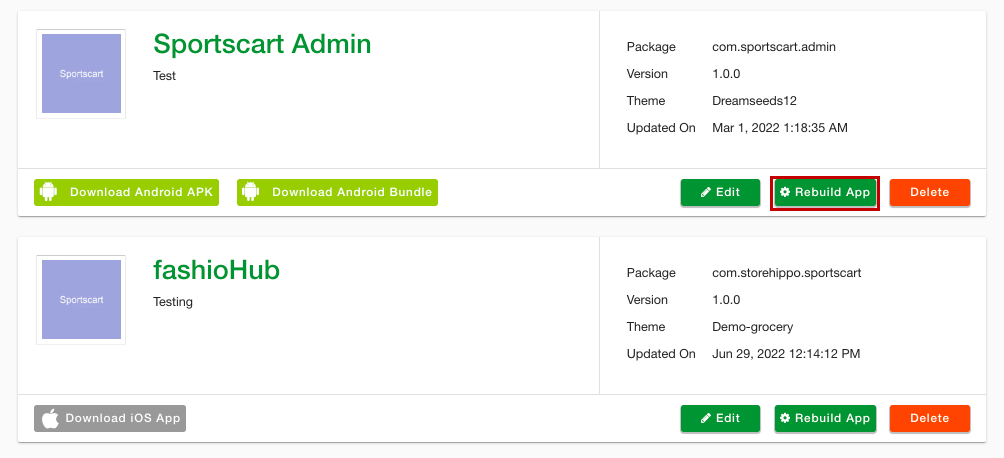Click the Dreamseeds12 theme value
Image resolution: width=1004 pixels, height=458 pixels.
point(754,101)
